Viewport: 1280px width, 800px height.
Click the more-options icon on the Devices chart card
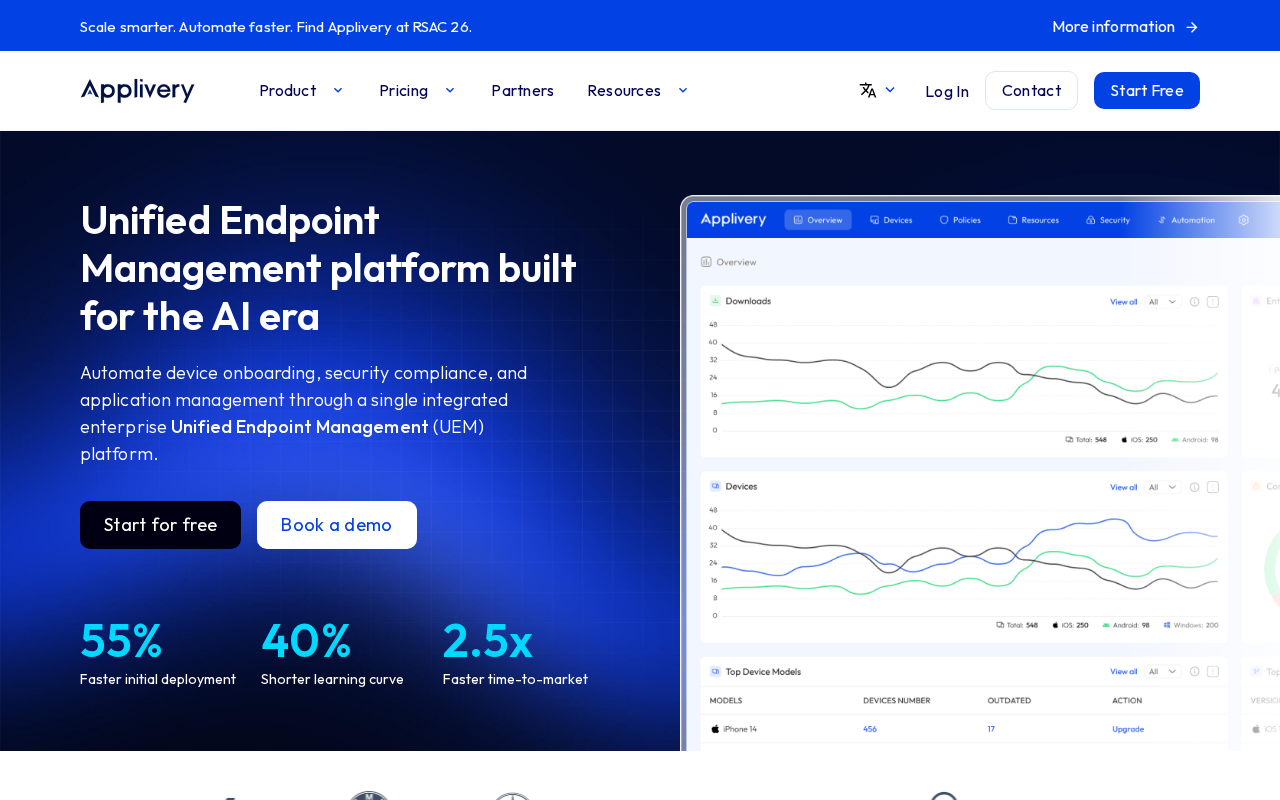[x=1213, y=487]
